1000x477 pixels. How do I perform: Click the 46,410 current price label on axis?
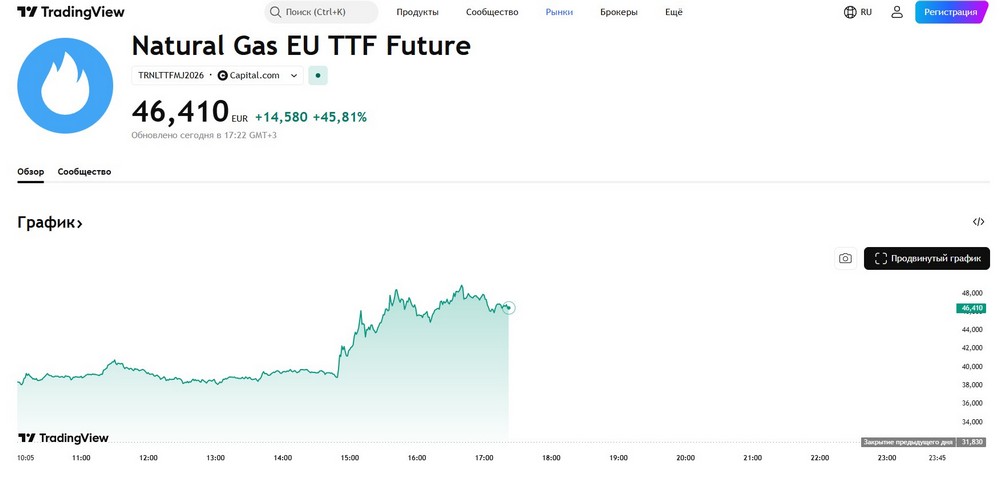point(972,308)
